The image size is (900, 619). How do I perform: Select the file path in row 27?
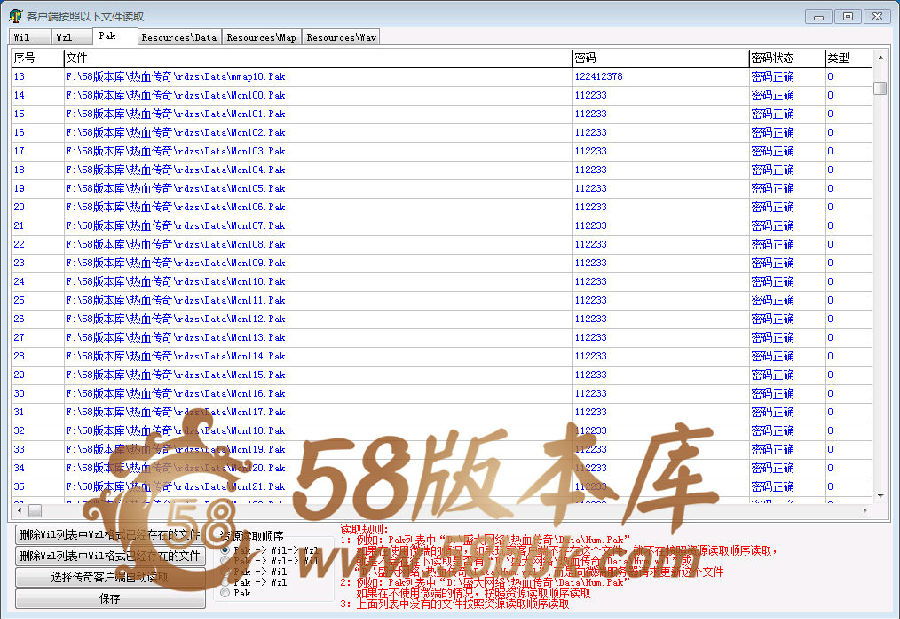(176, 338)
